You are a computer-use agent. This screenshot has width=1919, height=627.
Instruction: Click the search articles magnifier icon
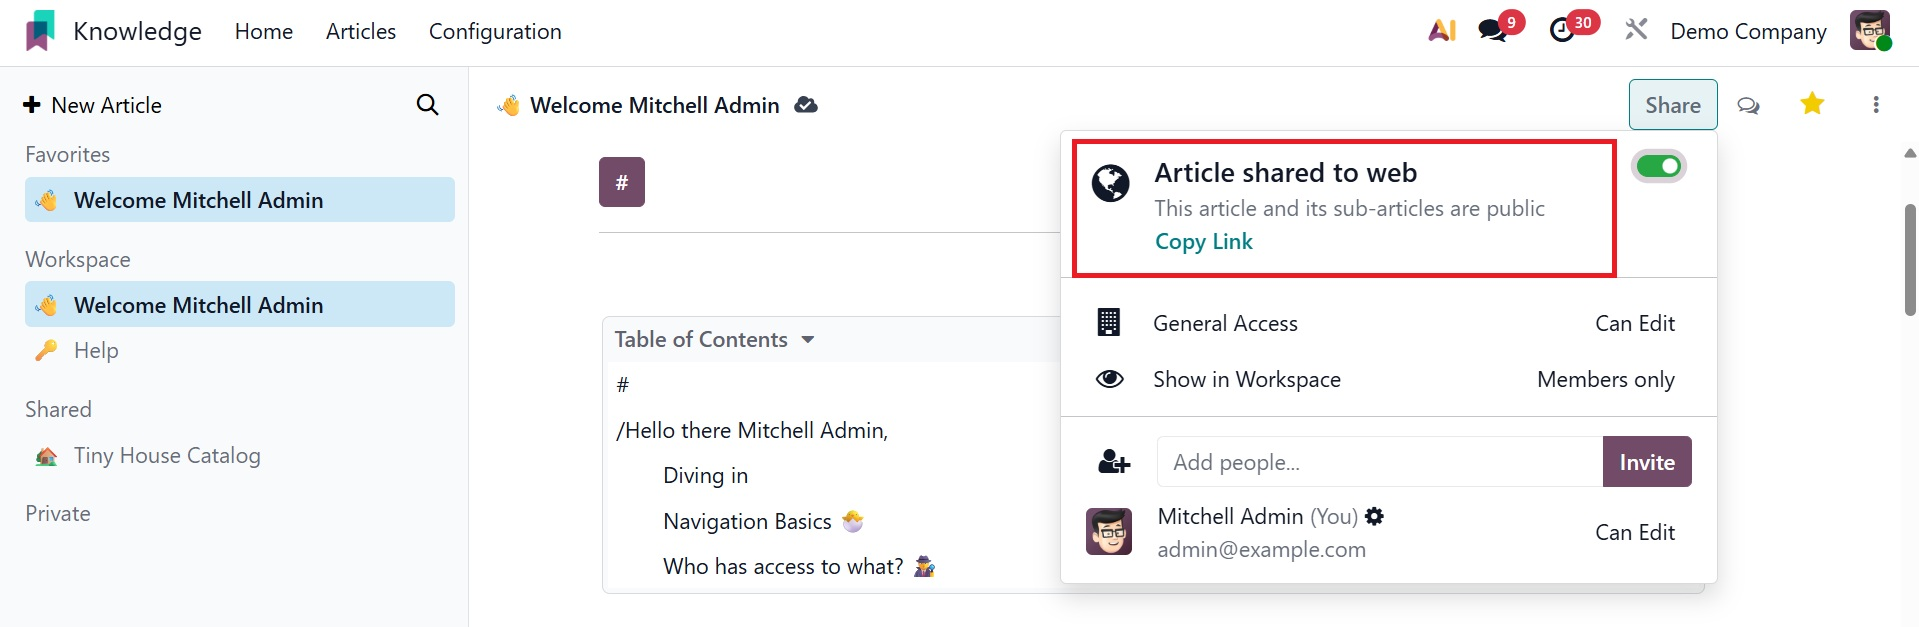427,105
